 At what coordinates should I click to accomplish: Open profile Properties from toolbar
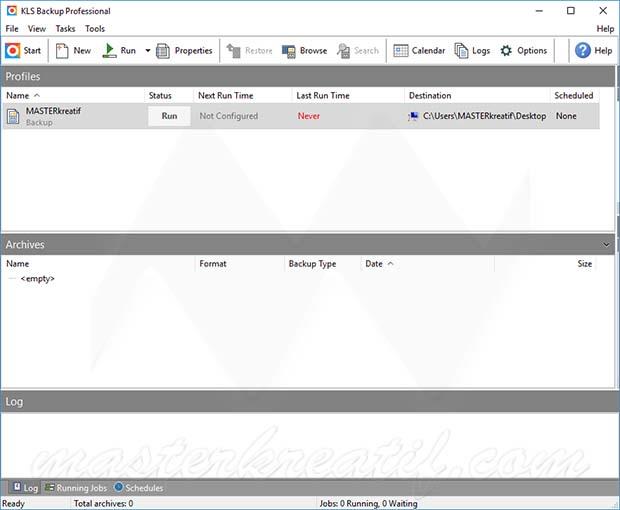184,51
